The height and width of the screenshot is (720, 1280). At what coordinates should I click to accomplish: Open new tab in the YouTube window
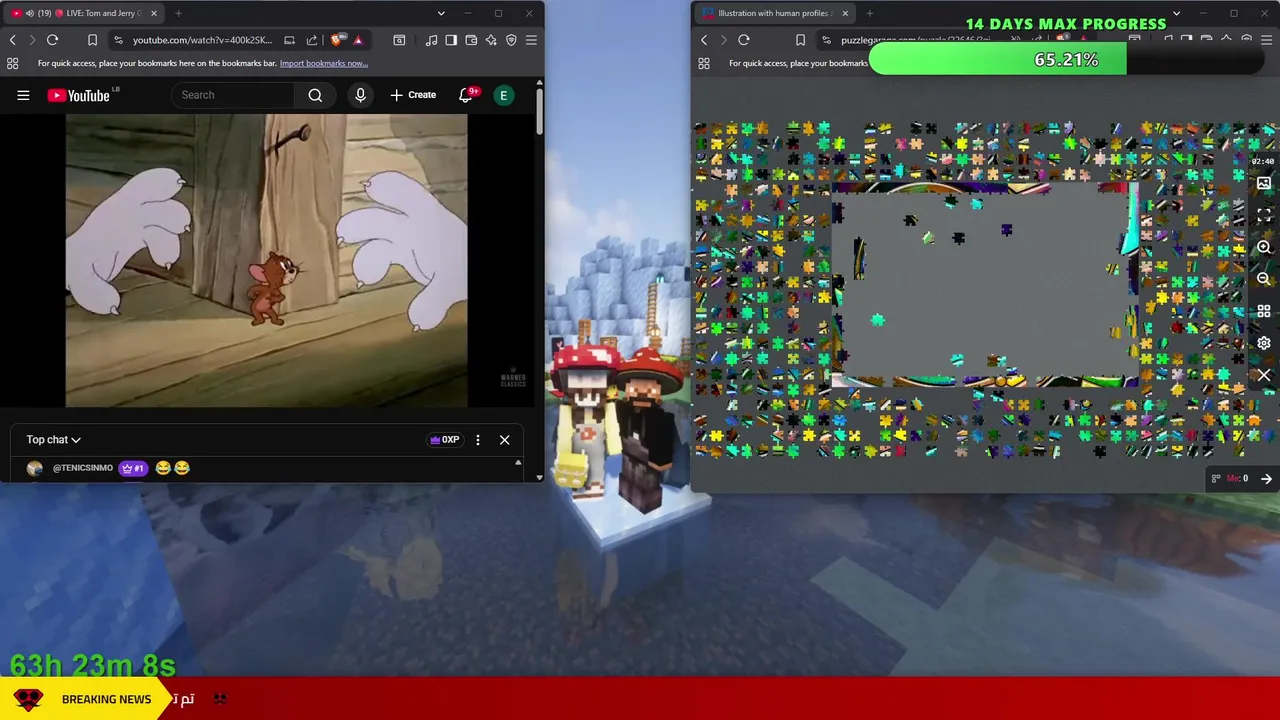[178, 13]
